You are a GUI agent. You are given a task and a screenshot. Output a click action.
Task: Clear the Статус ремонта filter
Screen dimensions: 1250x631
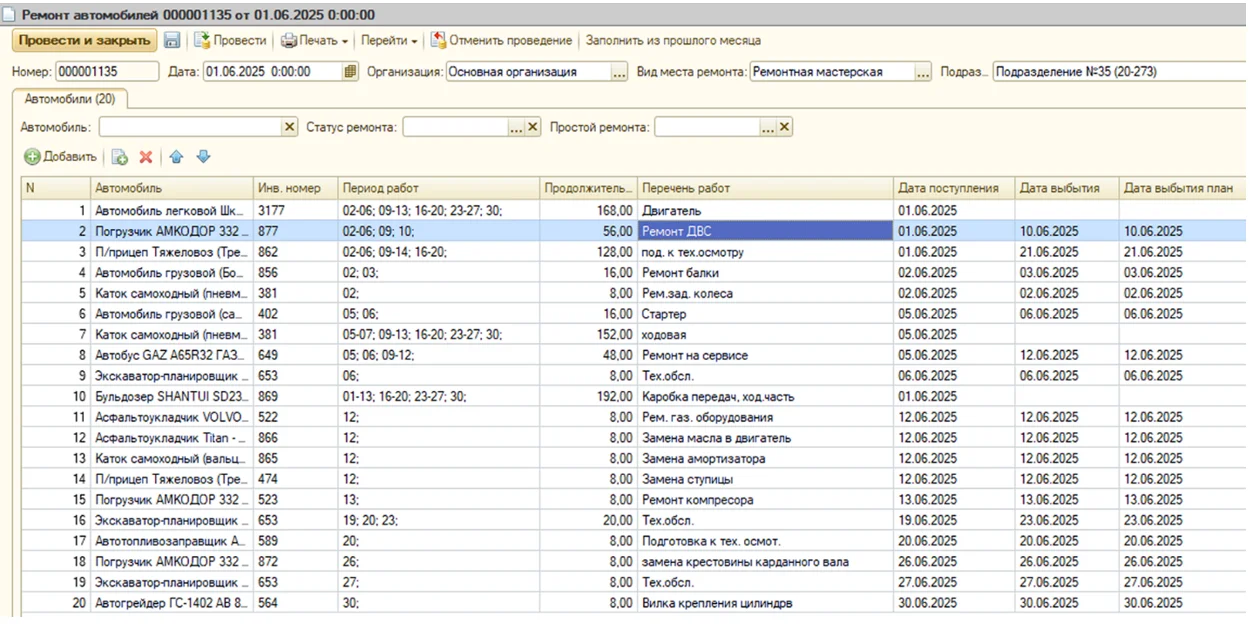(x=533, y=127)
